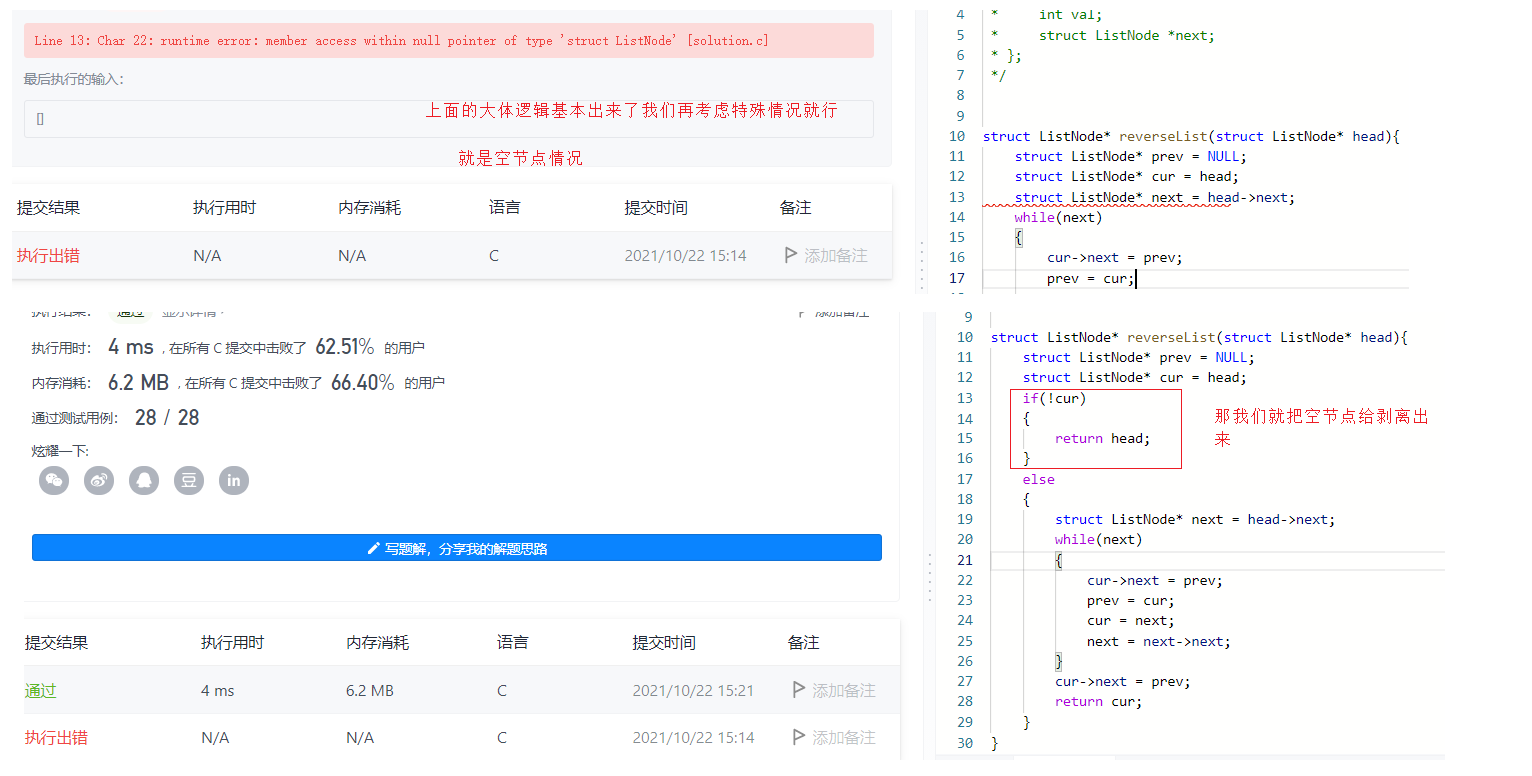
Task: Click the 语言 column header in the lower table
Action: 513,642
